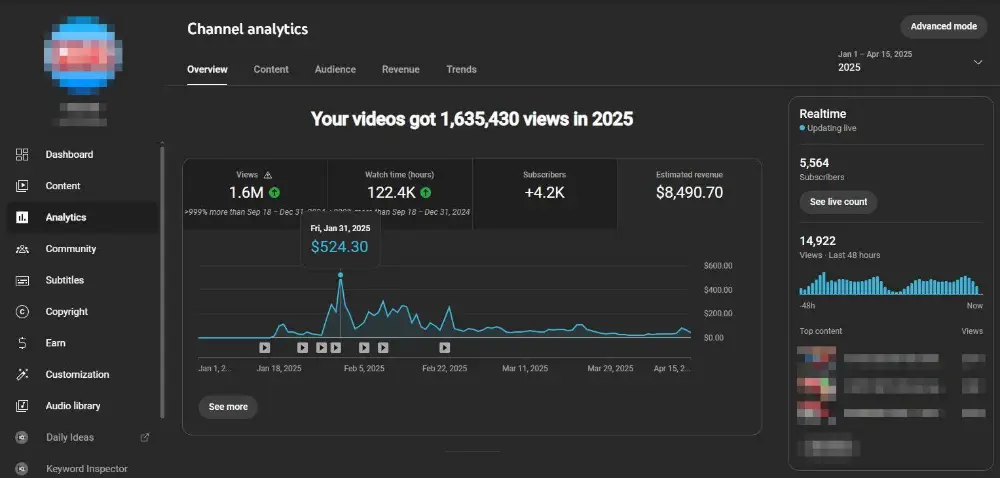Click the video marker under Feb 22
Screen dimensions: 1000x478
[x=445, y=347]
